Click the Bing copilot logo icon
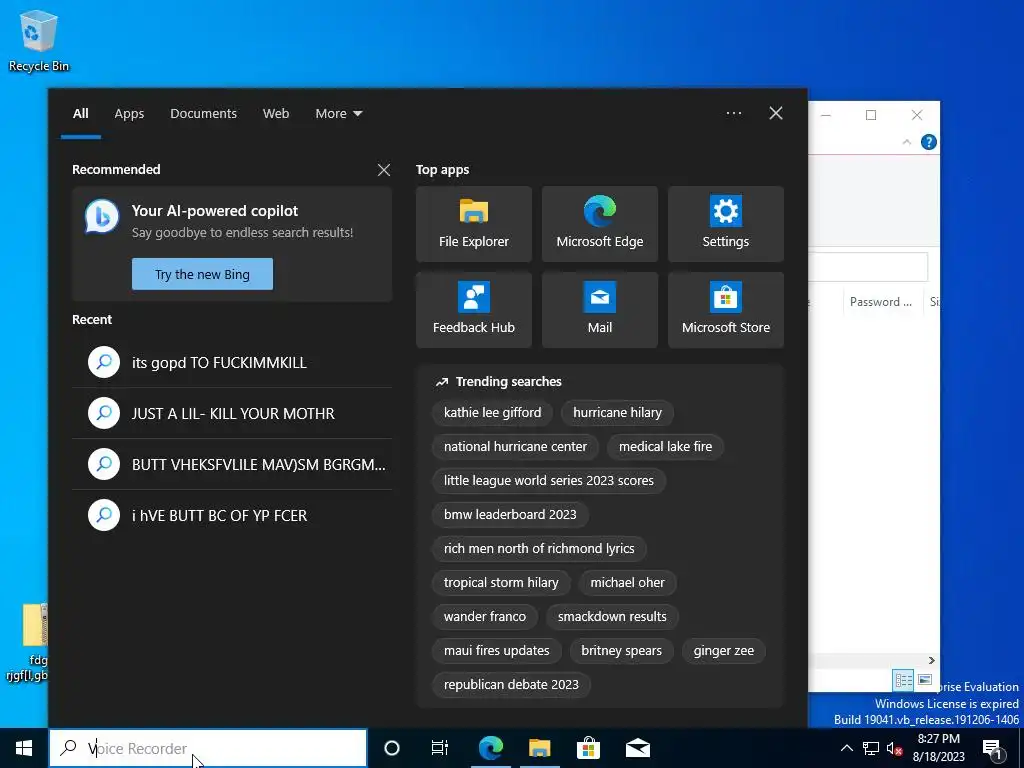The image size is (1024, 768). (102, 217)
